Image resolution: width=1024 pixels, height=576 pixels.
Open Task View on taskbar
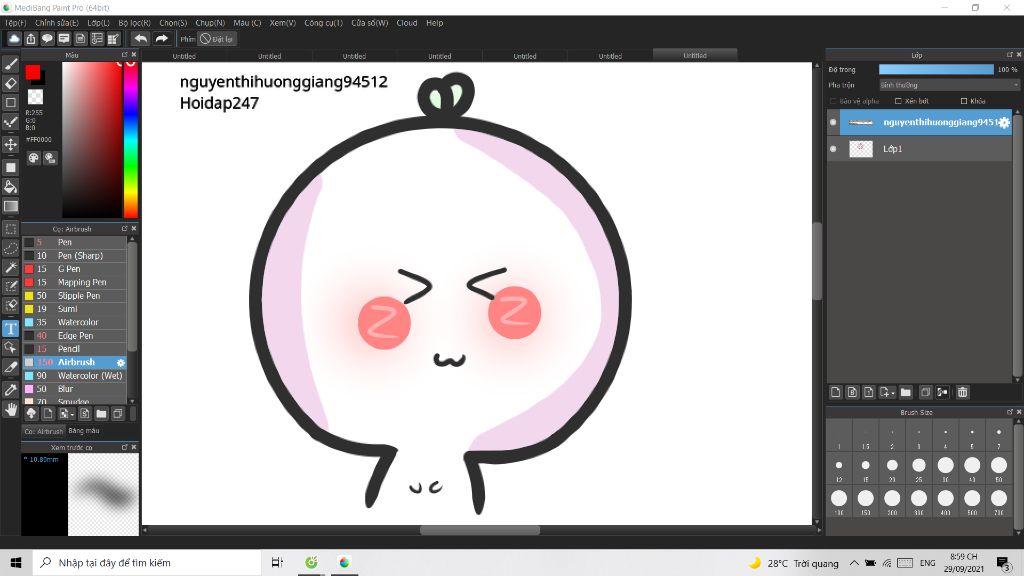(277, 562)
